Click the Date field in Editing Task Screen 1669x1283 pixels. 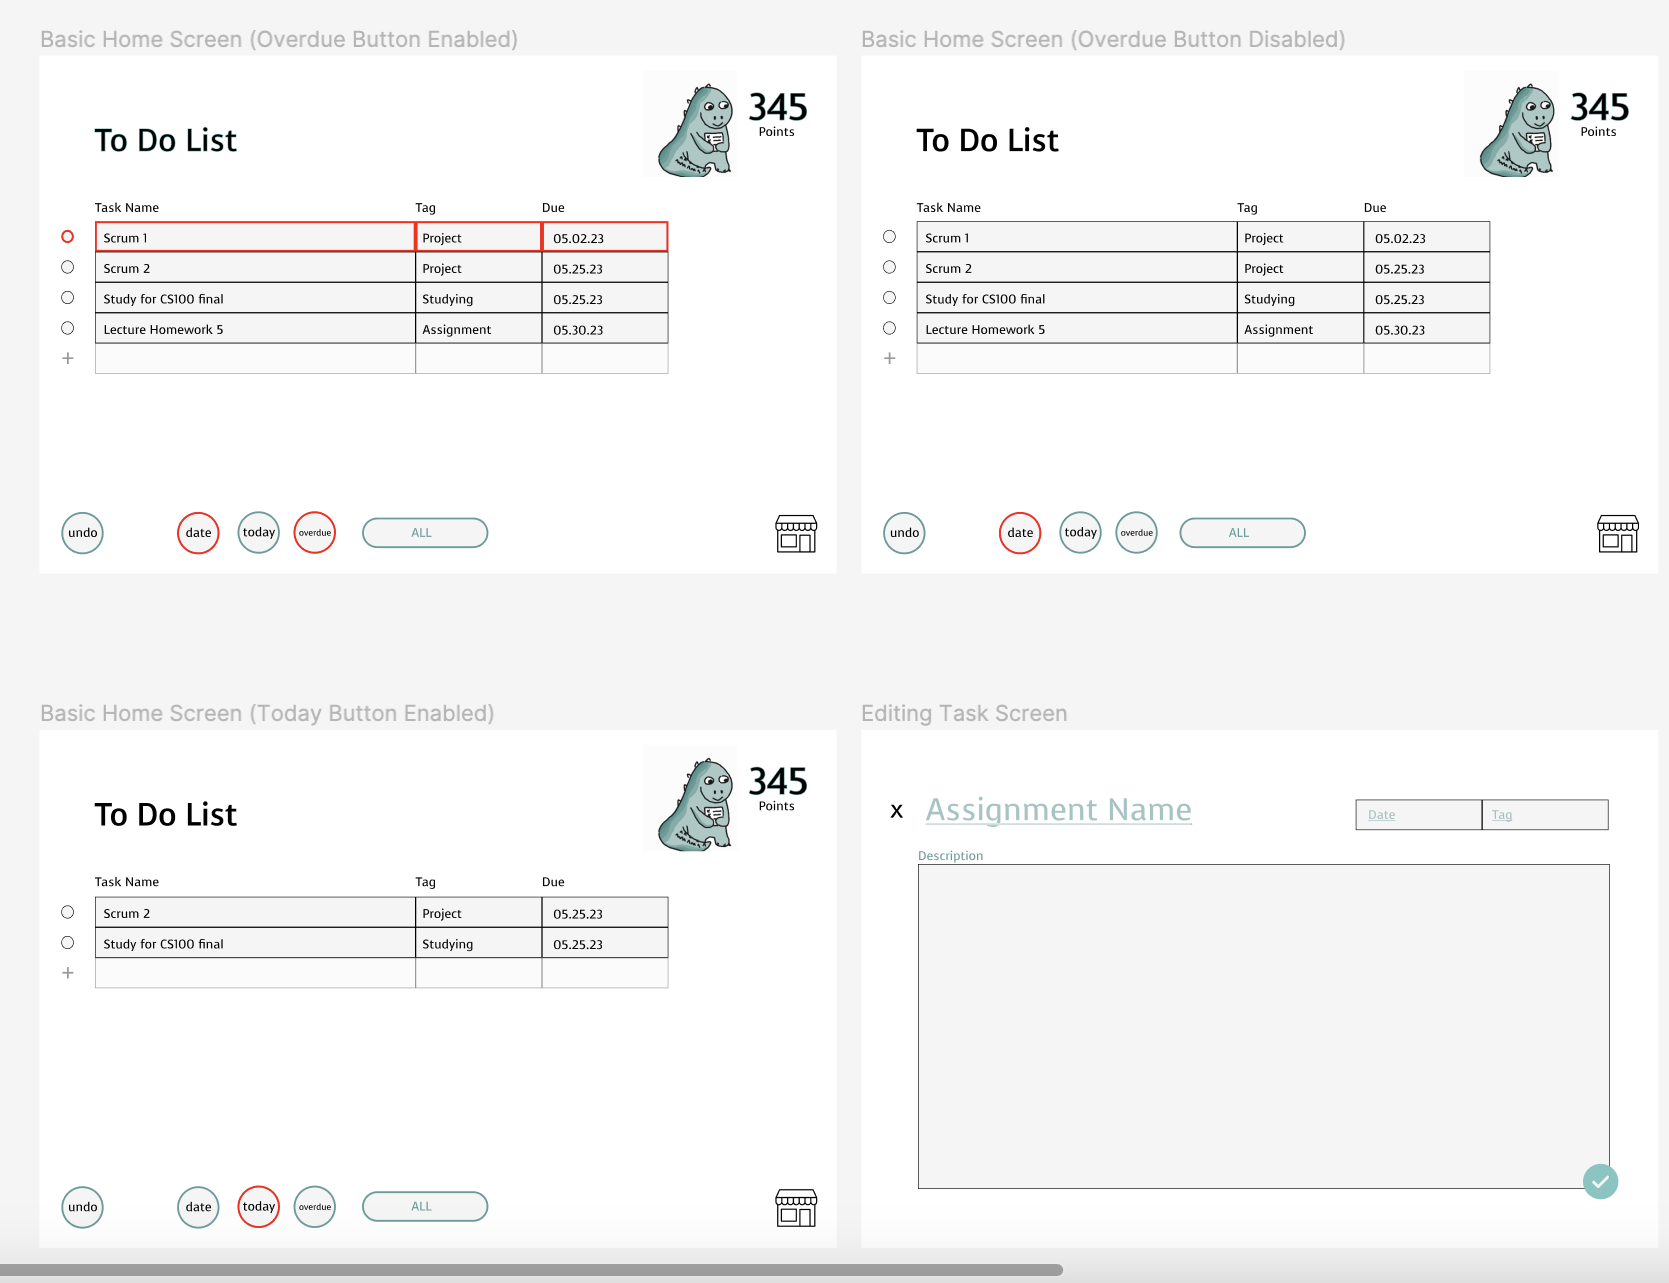pyautogui.click(x=1419, y=815)
